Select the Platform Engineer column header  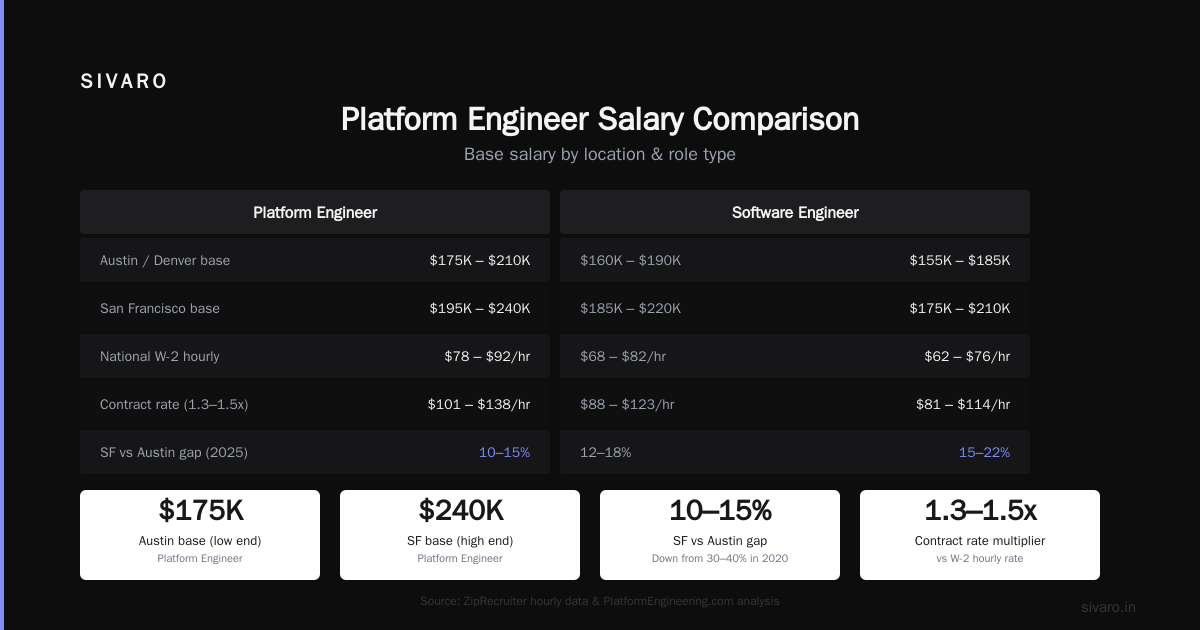tap(315, 212)
